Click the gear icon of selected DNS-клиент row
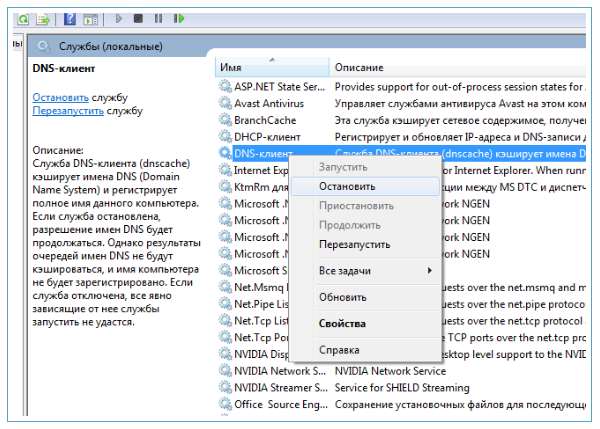The image size is (600, 429). coord(225,153)
